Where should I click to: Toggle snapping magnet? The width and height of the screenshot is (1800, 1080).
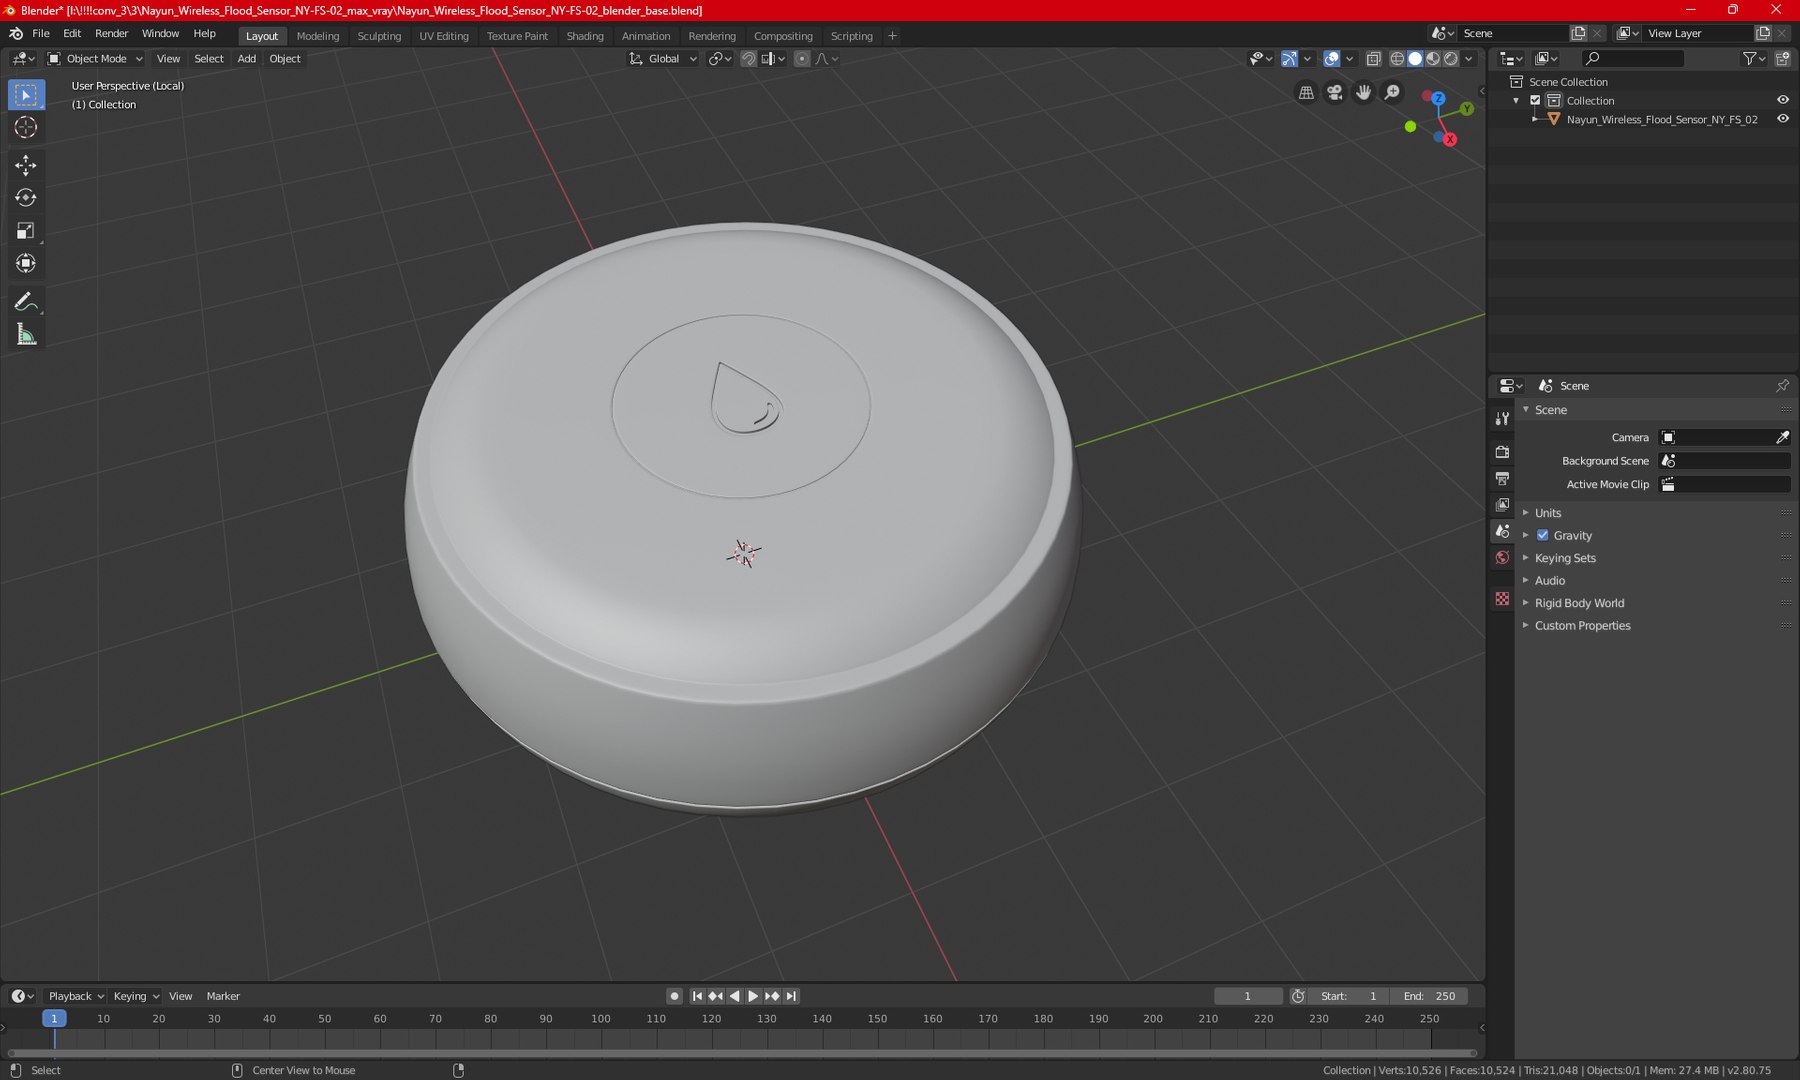748,59
